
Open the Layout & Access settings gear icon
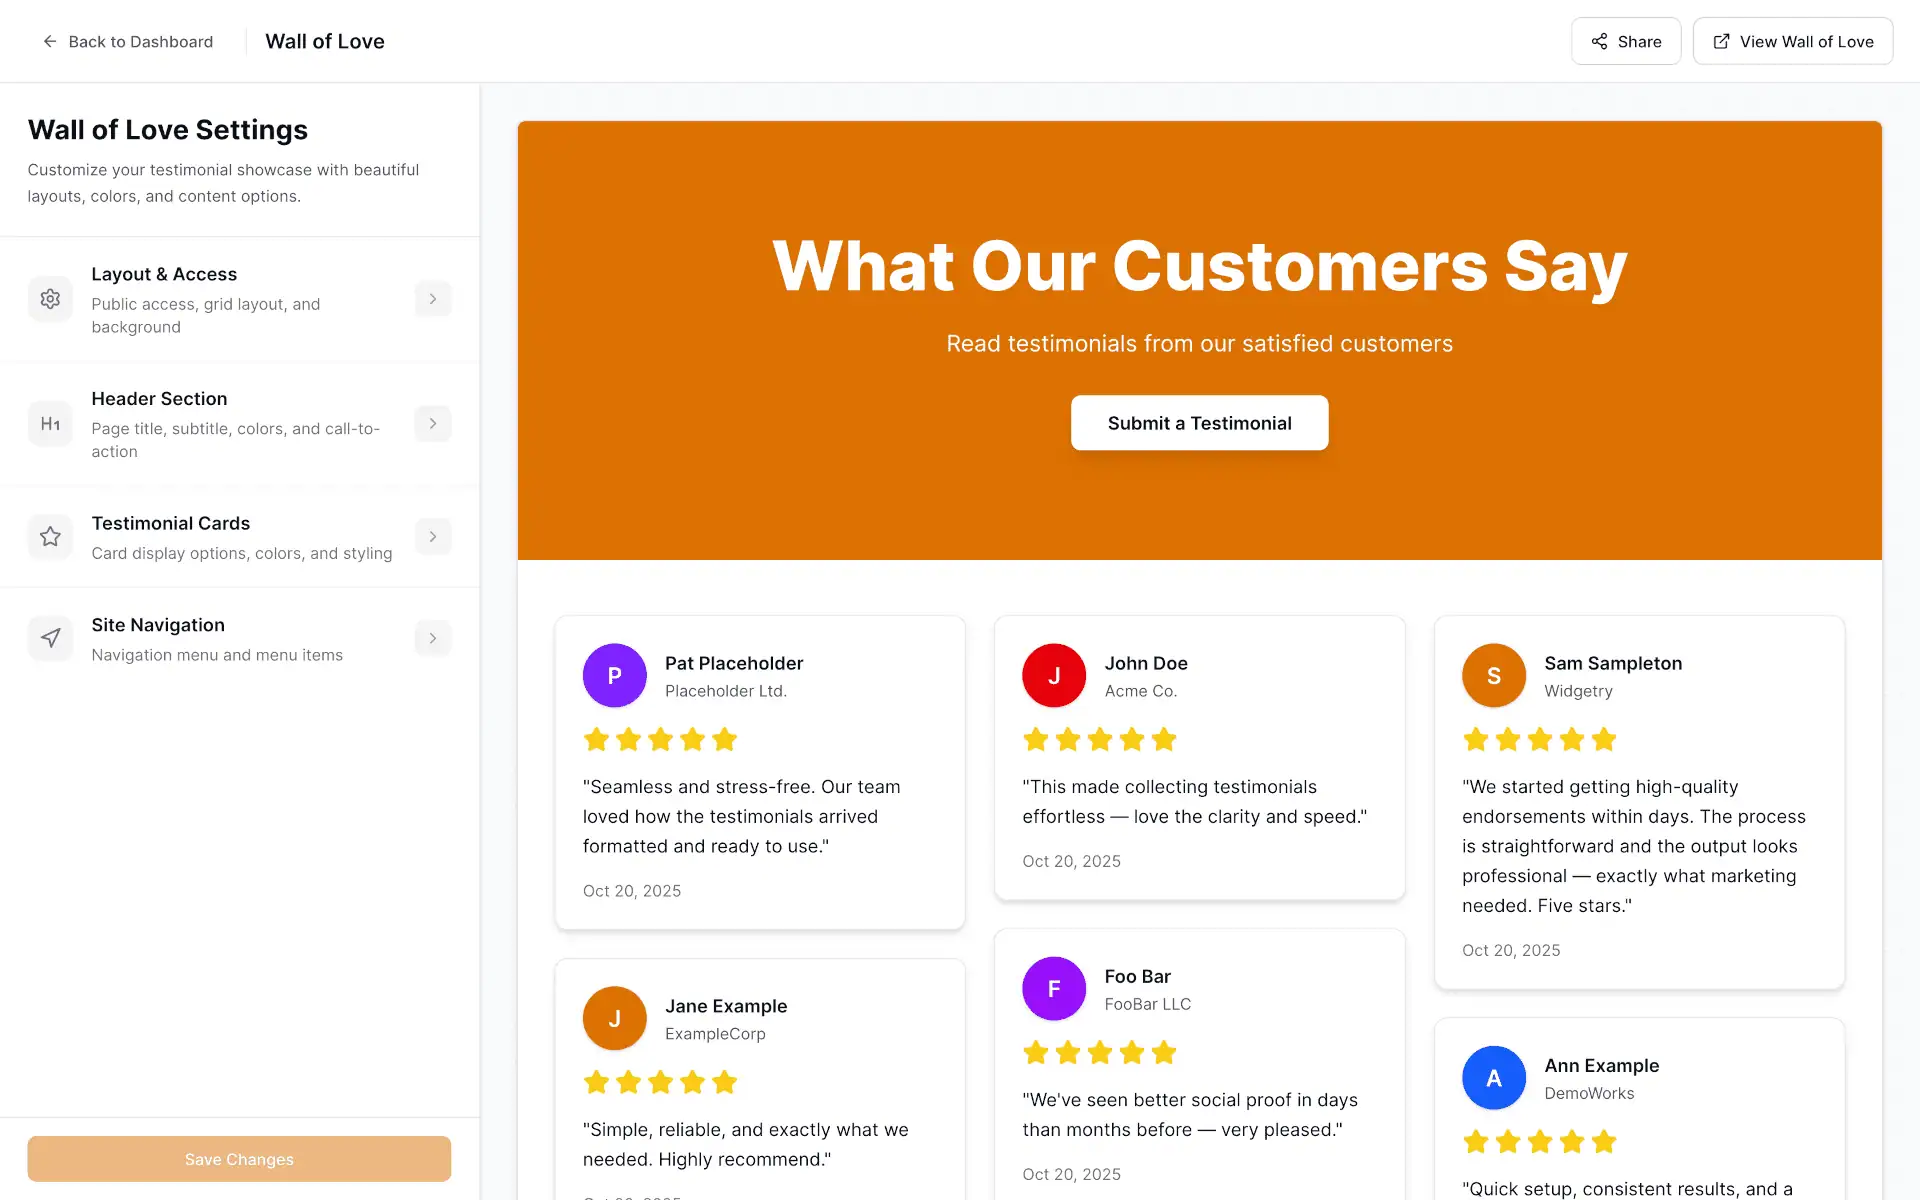50,298
